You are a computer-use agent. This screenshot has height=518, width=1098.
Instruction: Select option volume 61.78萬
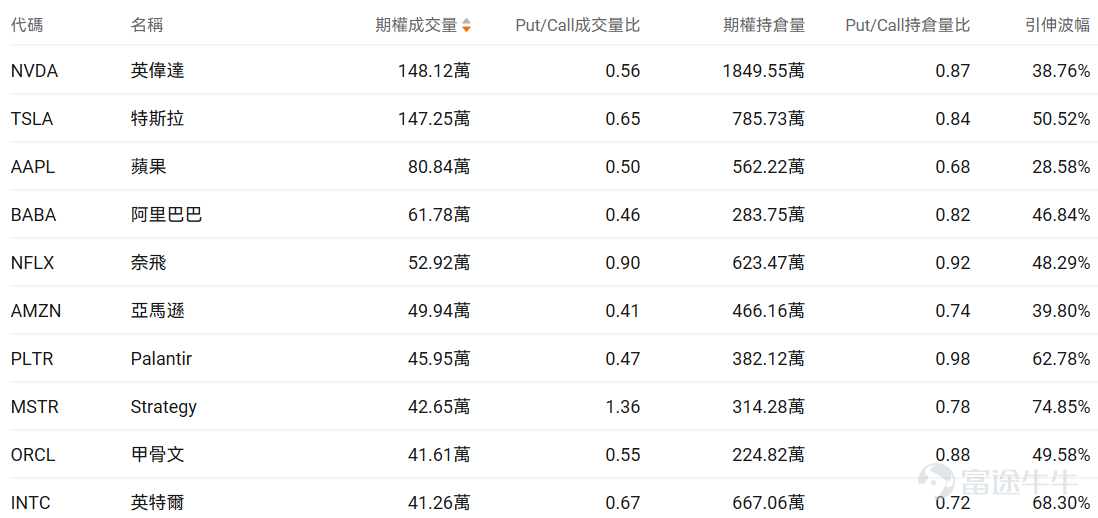439,215
